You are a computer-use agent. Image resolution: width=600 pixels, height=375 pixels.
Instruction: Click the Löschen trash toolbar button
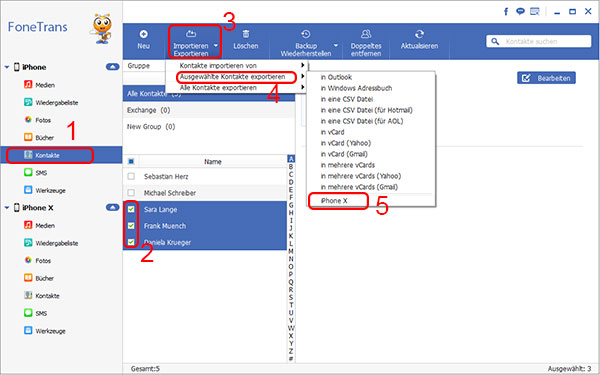pyautogui.click(x=246, y=41)
